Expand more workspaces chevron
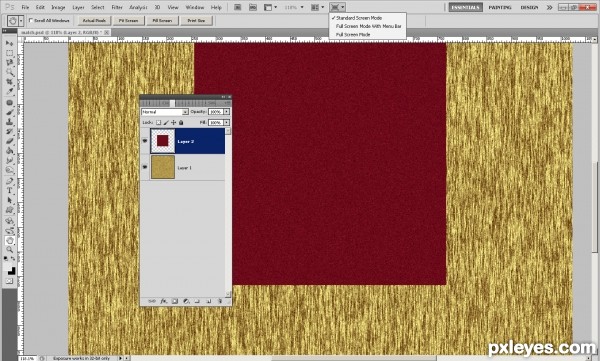Image resolution: width=600 pixels, height=361 pixels. coord(549,7)
